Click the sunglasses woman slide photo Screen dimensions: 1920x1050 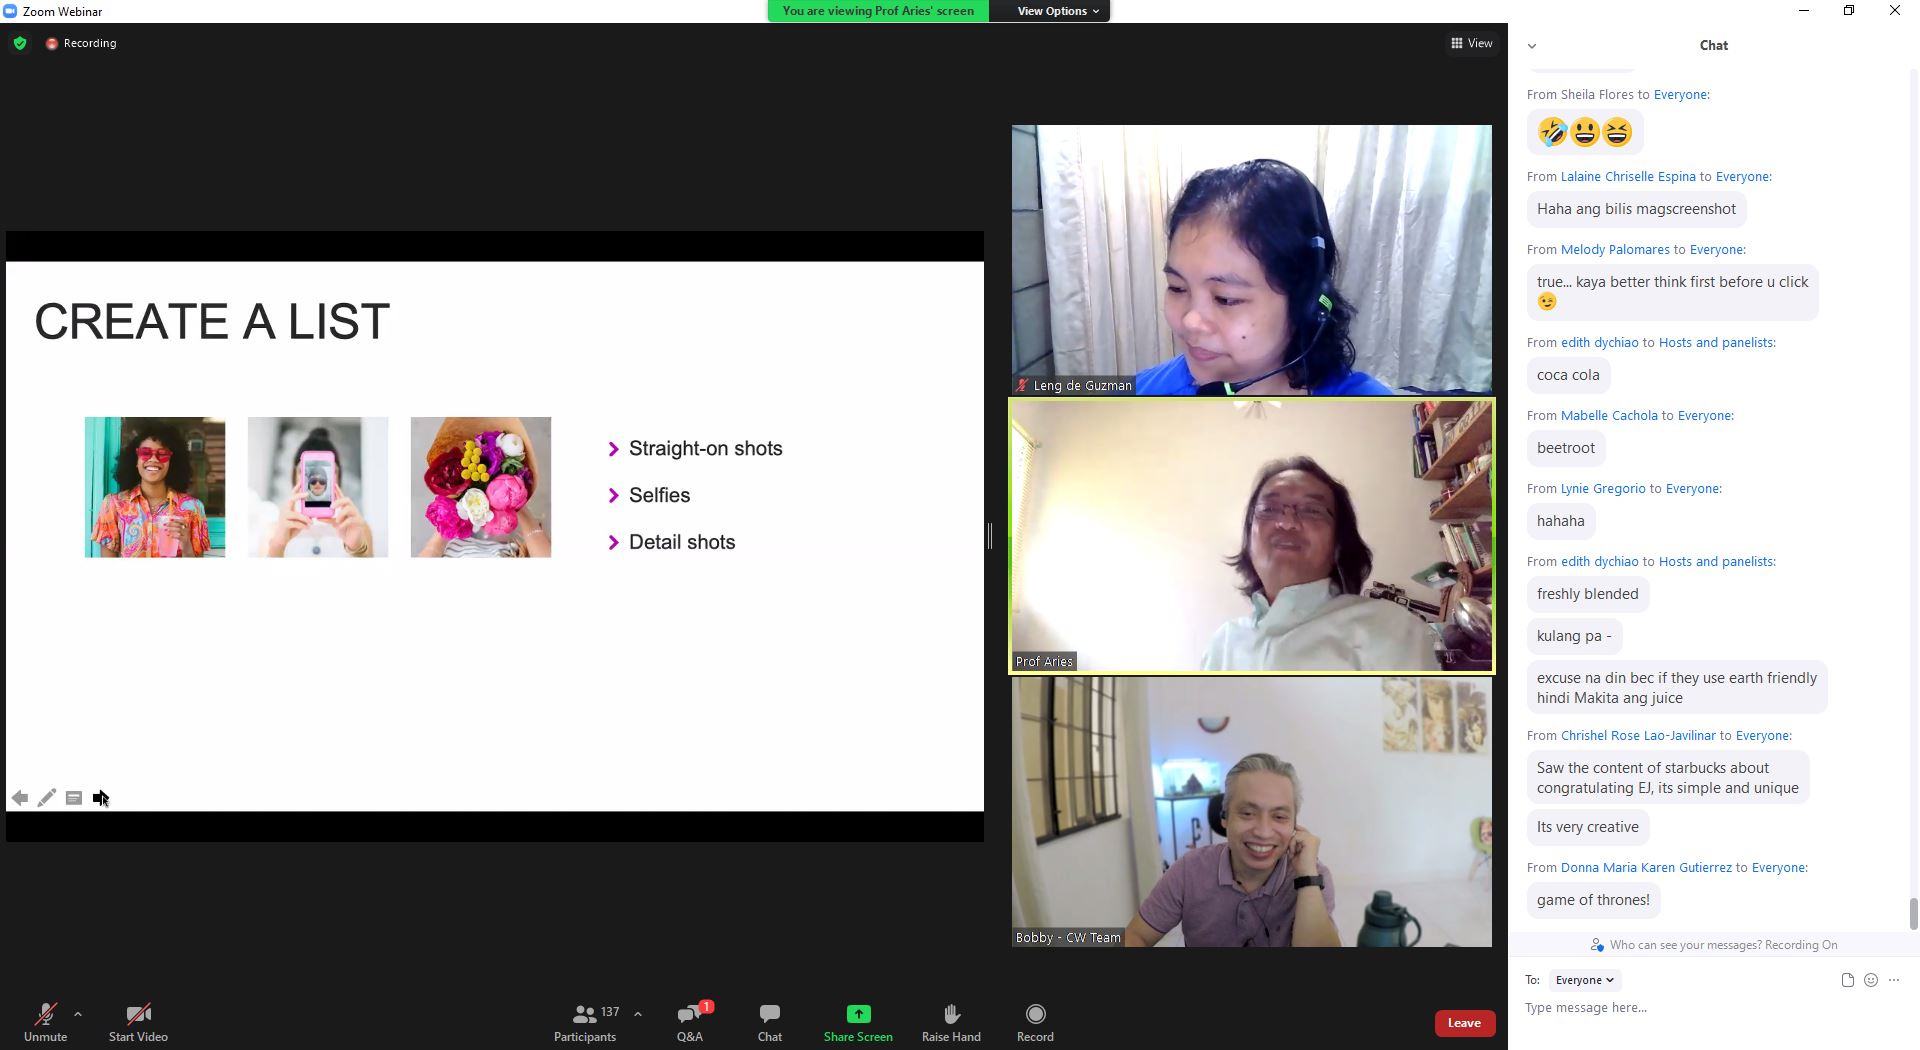tap(155, 487)
